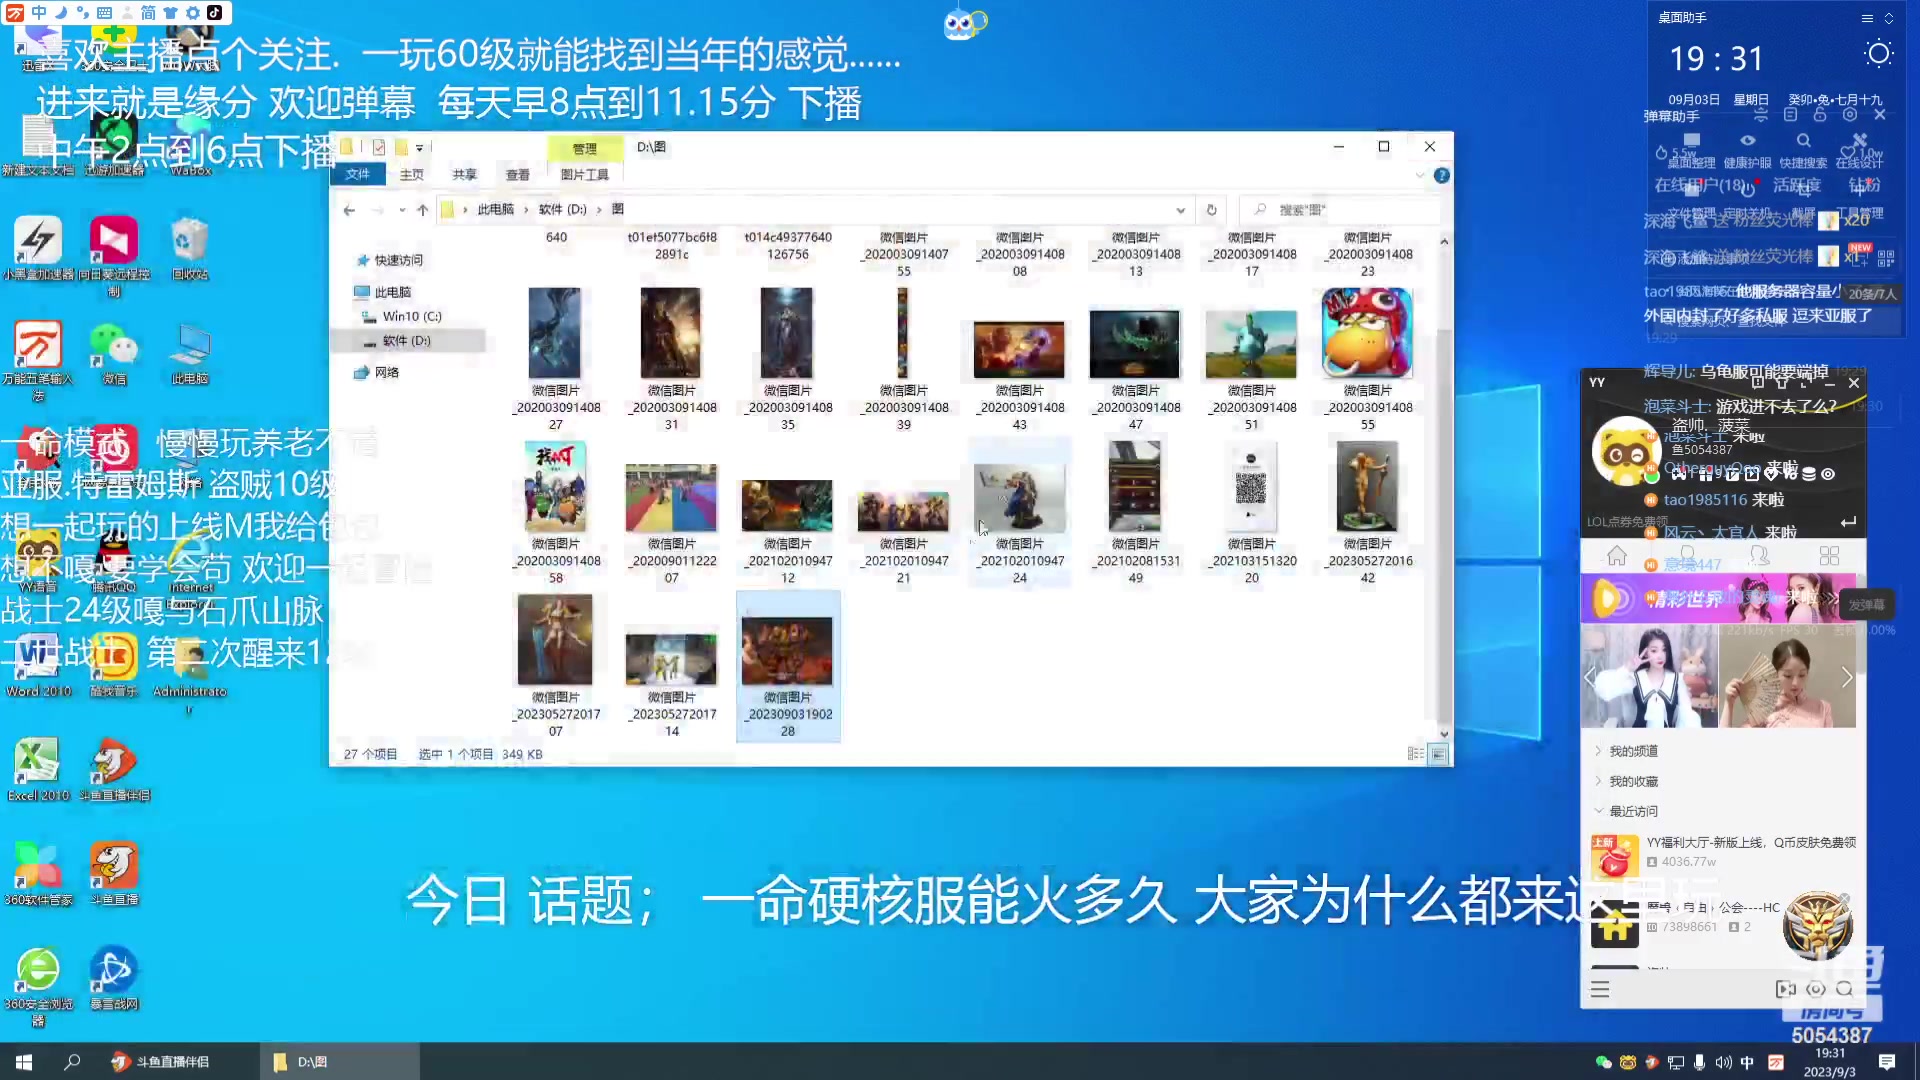Viewport: 1920px width, 1080px height.
Task: Click the taskbar search magnifier
Action: click(72, 1062)
